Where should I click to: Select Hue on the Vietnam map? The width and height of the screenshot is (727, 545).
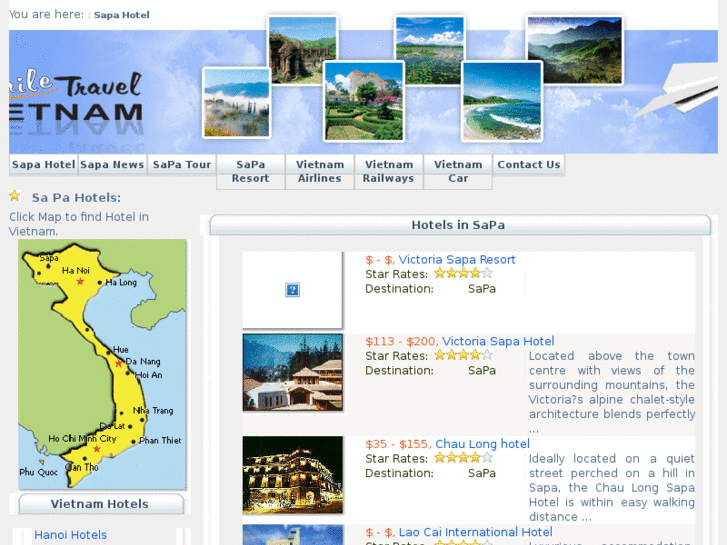[x=121, y=350]
